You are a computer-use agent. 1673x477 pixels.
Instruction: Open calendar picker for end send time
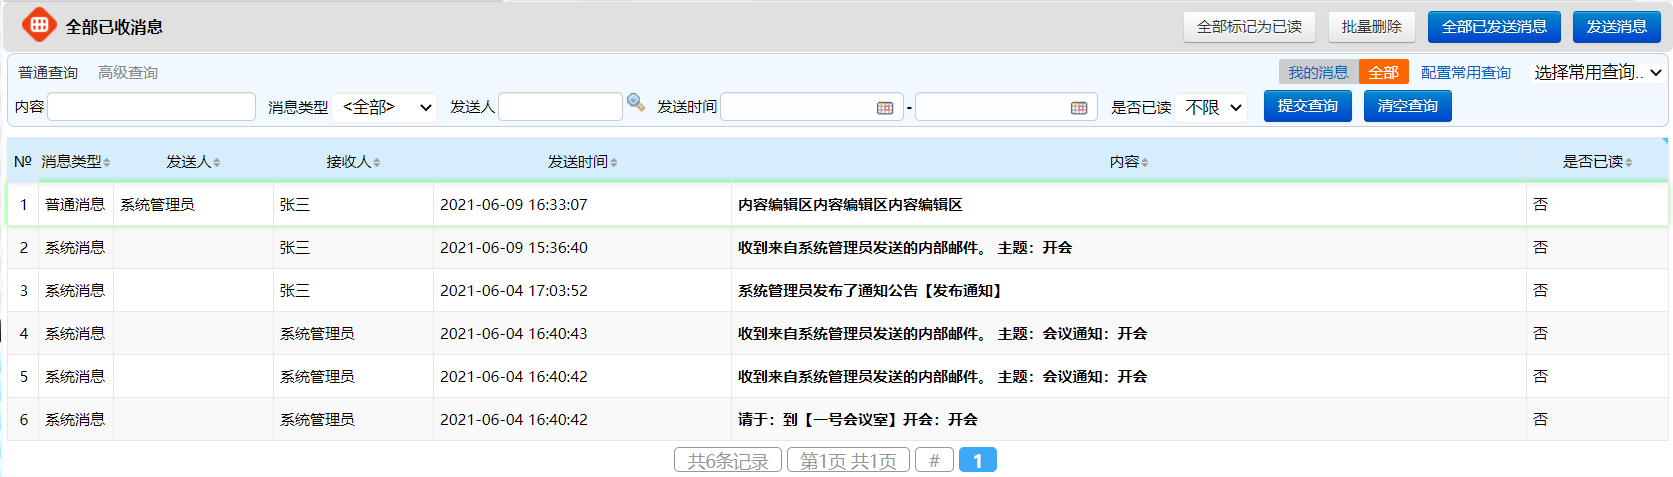[1078, 108]
